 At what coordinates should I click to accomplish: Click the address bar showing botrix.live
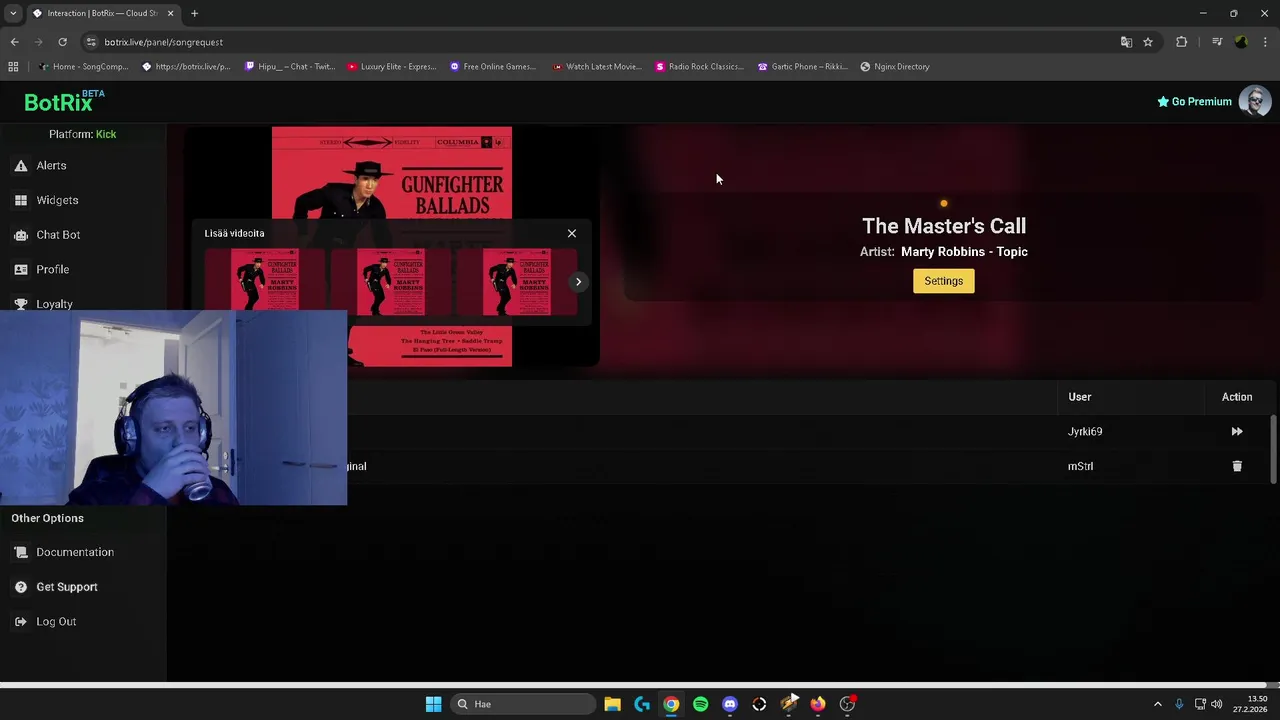[600, 42]
